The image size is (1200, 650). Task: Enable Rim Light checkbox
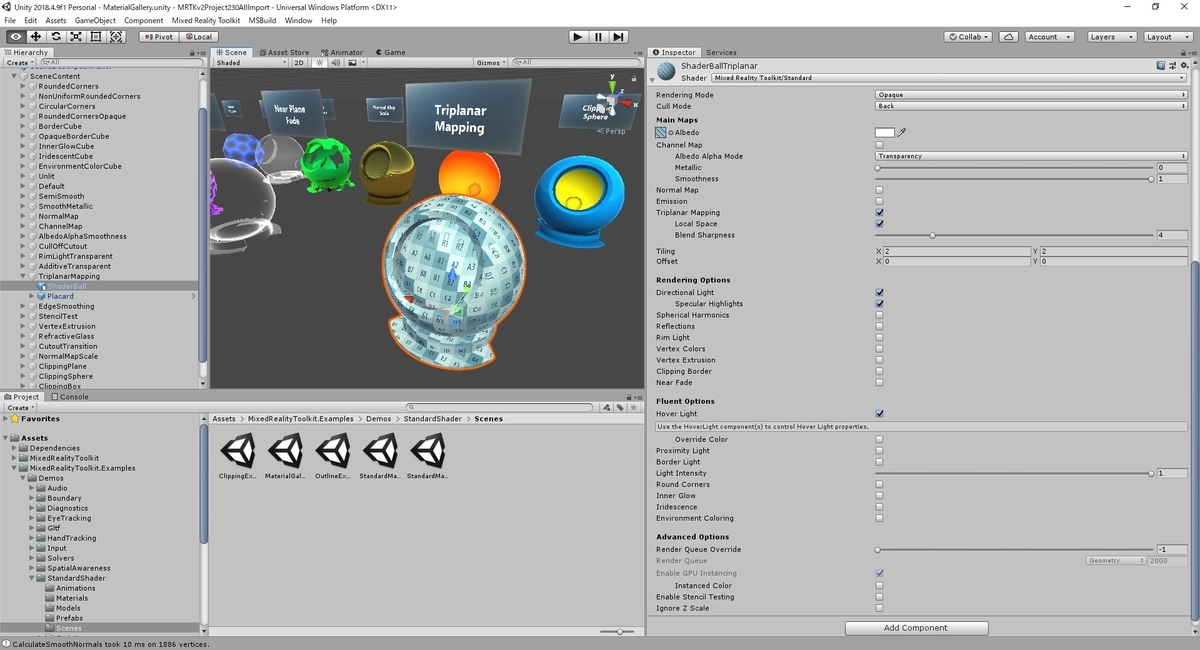[x=879, y=337]
